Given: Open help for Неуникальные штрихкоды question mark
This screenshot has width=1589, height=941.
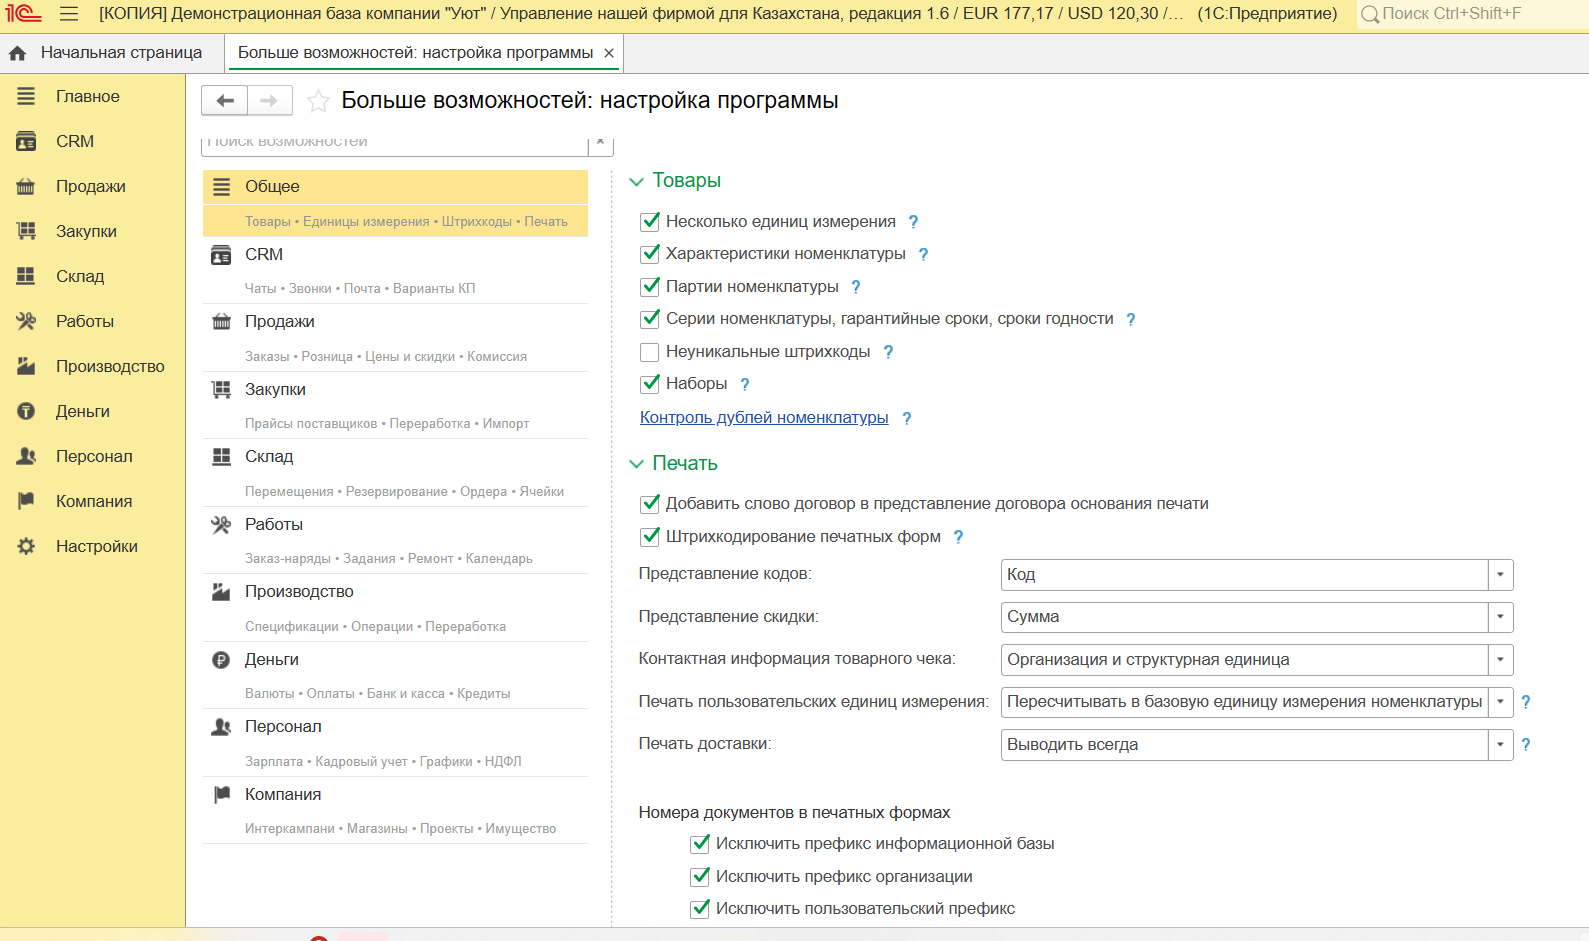Looking at the screenshot, I should pos(888,352).
